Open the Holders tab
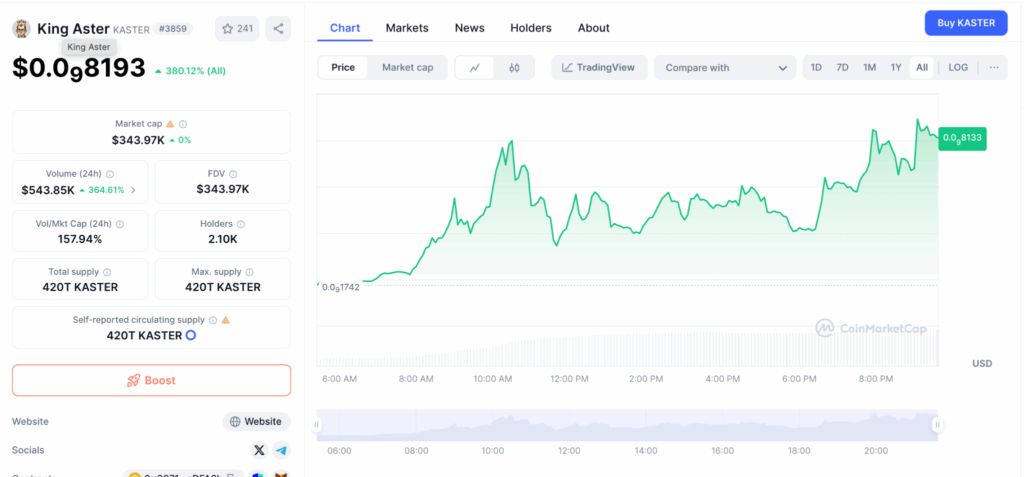Viewport: 1024px width, 477px height. (x=530, y=28)
